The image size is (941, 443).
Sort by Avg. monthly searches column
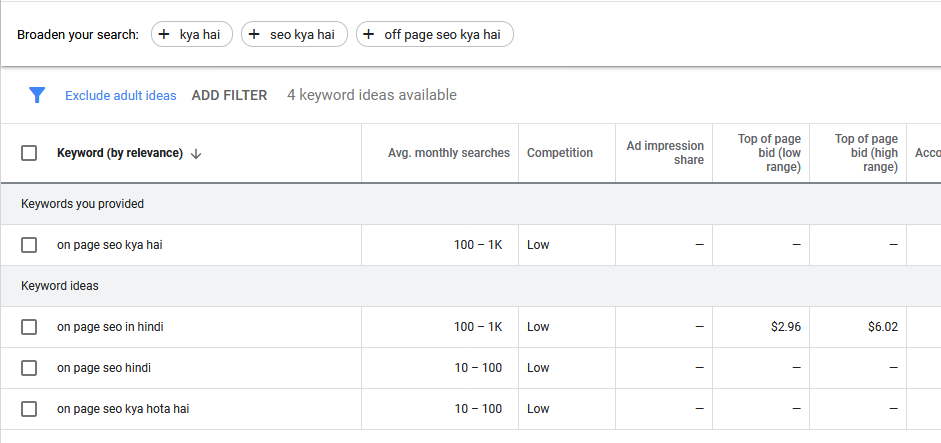click(448, 153)
